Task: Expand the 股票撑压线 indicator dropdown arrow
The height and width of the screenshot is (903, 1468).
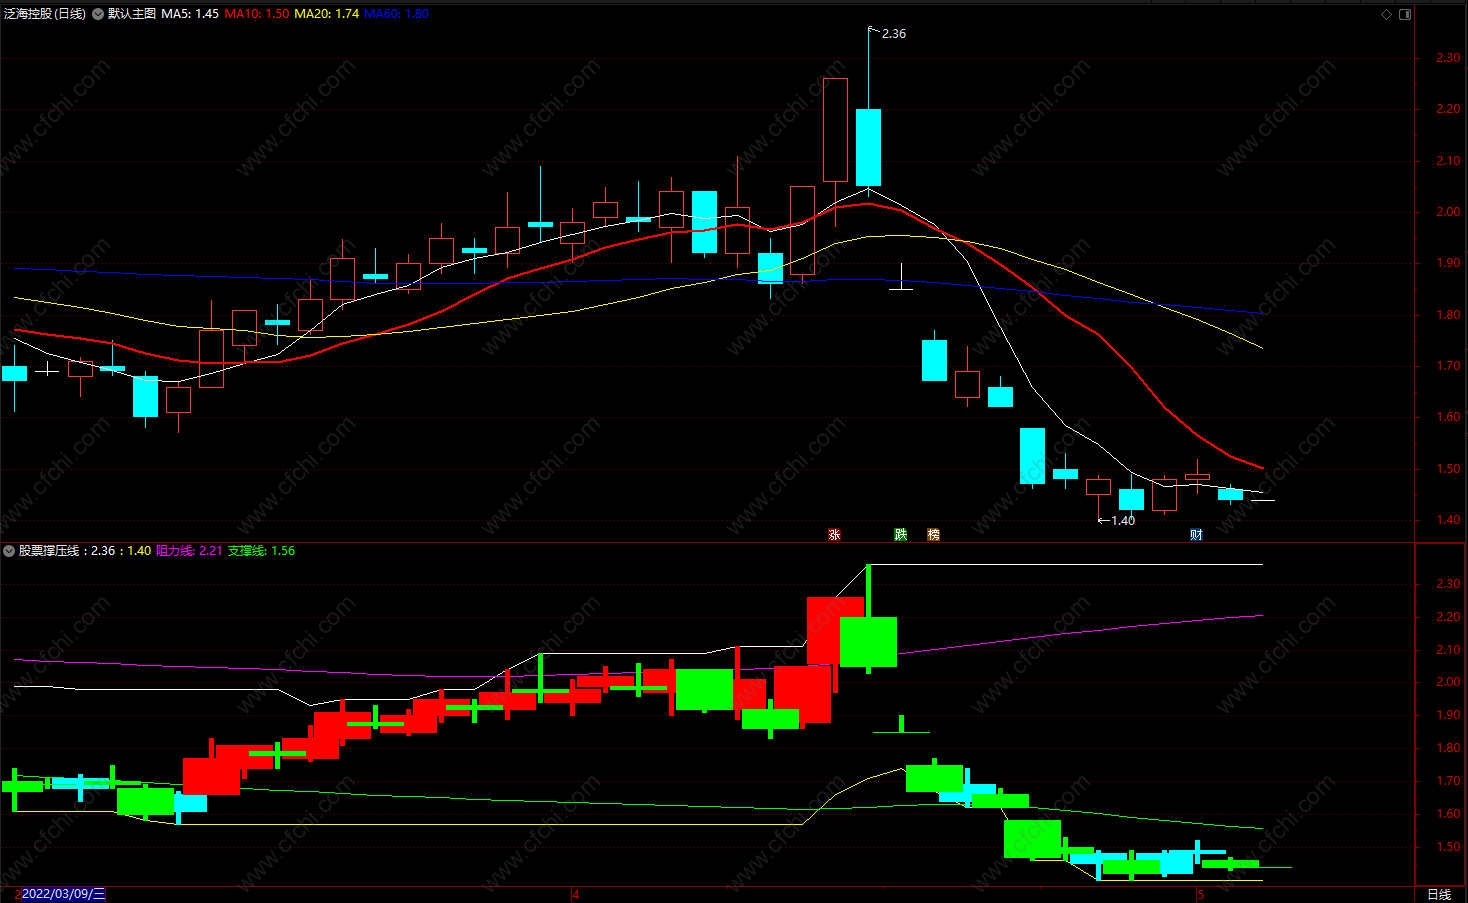Action: 9,551
